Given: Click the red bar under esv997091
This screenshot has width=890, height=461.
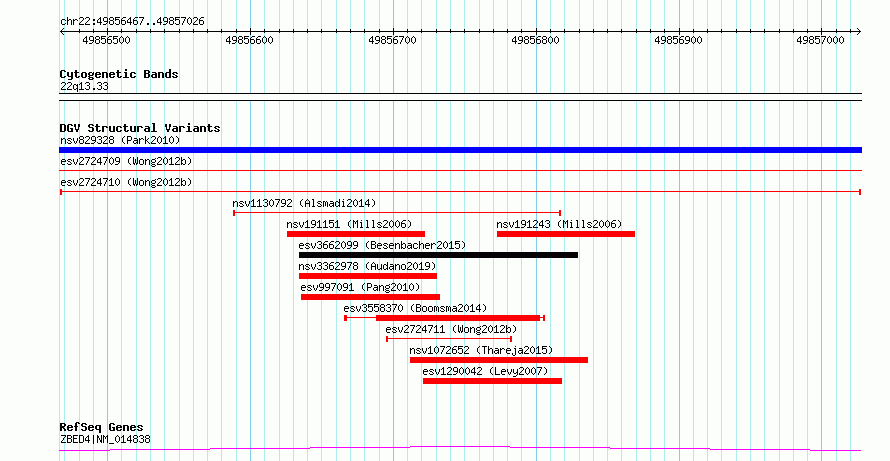Looking at the screenshot, I should pos(370,297).
